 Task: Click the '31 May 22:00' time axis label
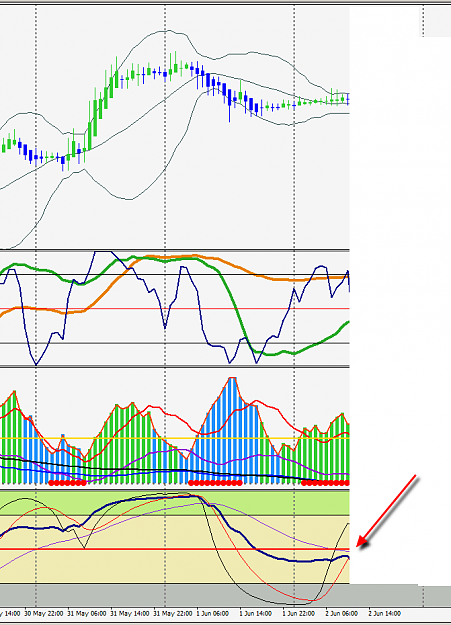173,613
